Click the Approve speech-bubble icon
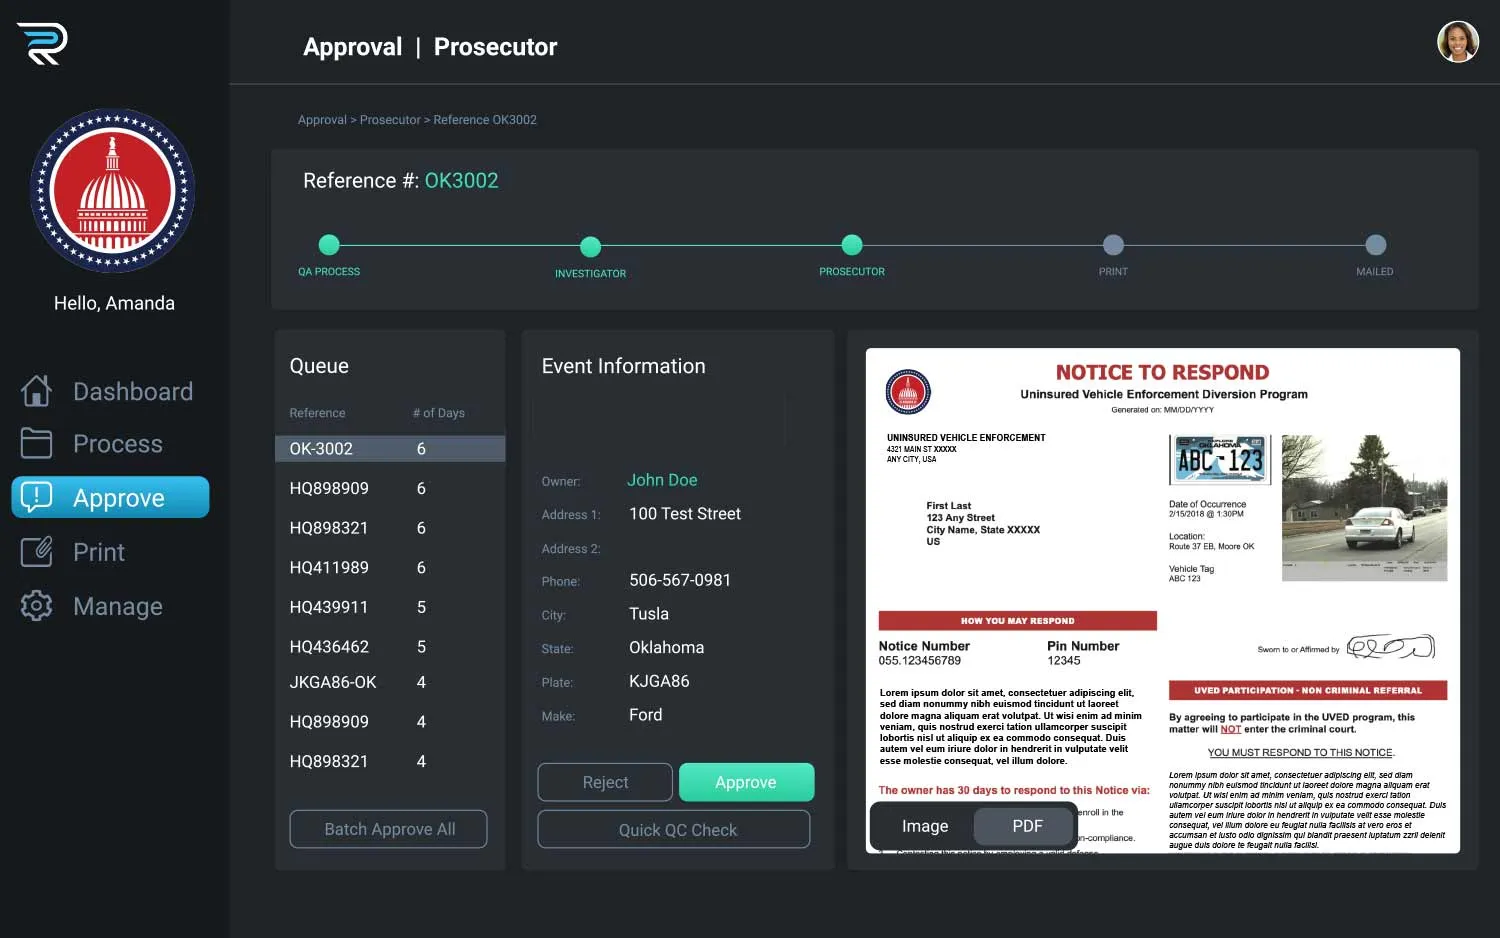 pos(36,497)
